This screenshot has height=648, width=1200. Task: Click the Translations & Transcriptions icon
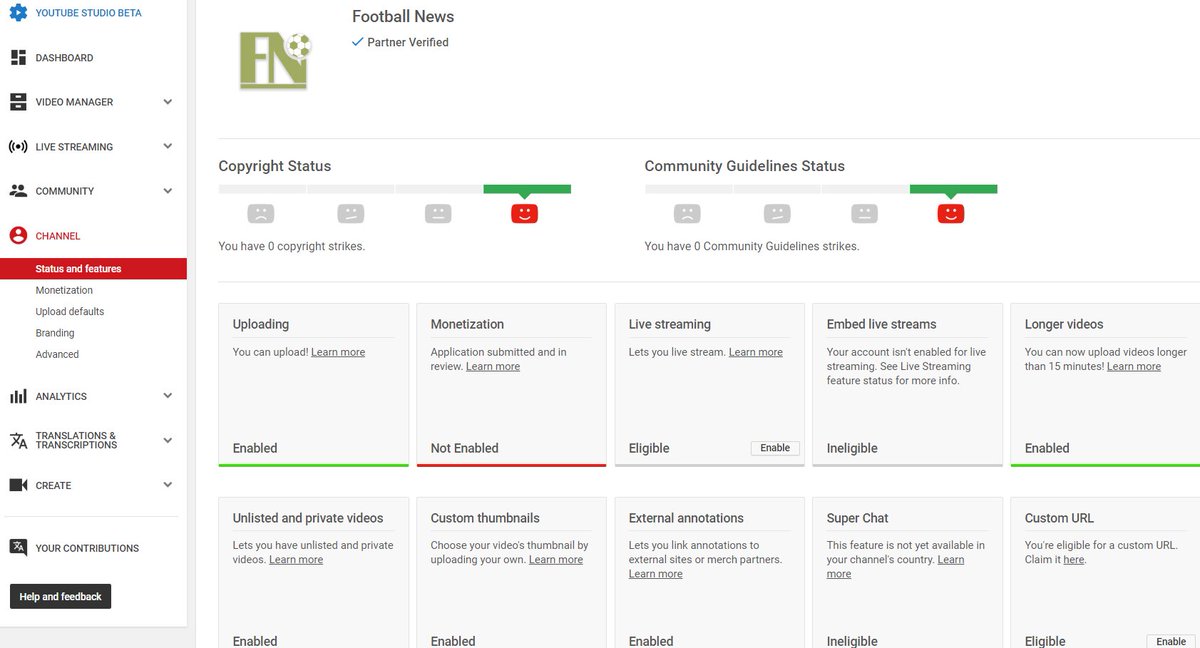pos(18,441)
